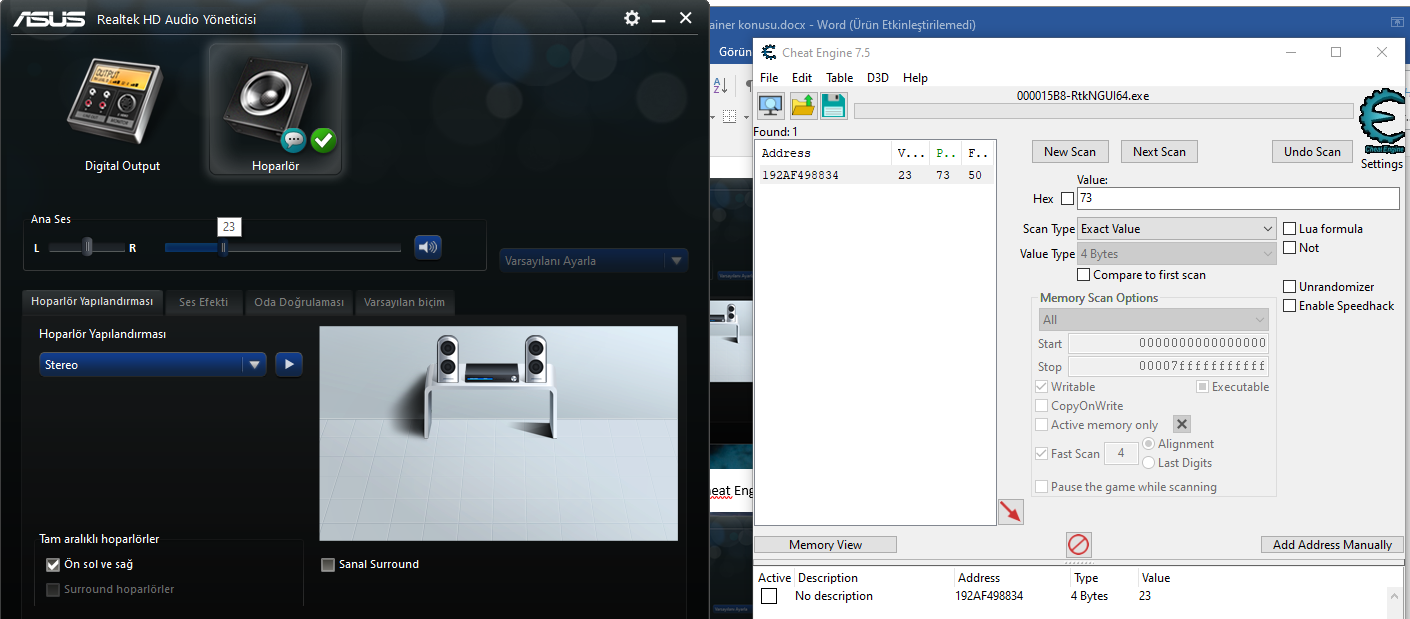Click the ASUS logo in Realtek window
The image size is (1410, 619).
(49, 18)
